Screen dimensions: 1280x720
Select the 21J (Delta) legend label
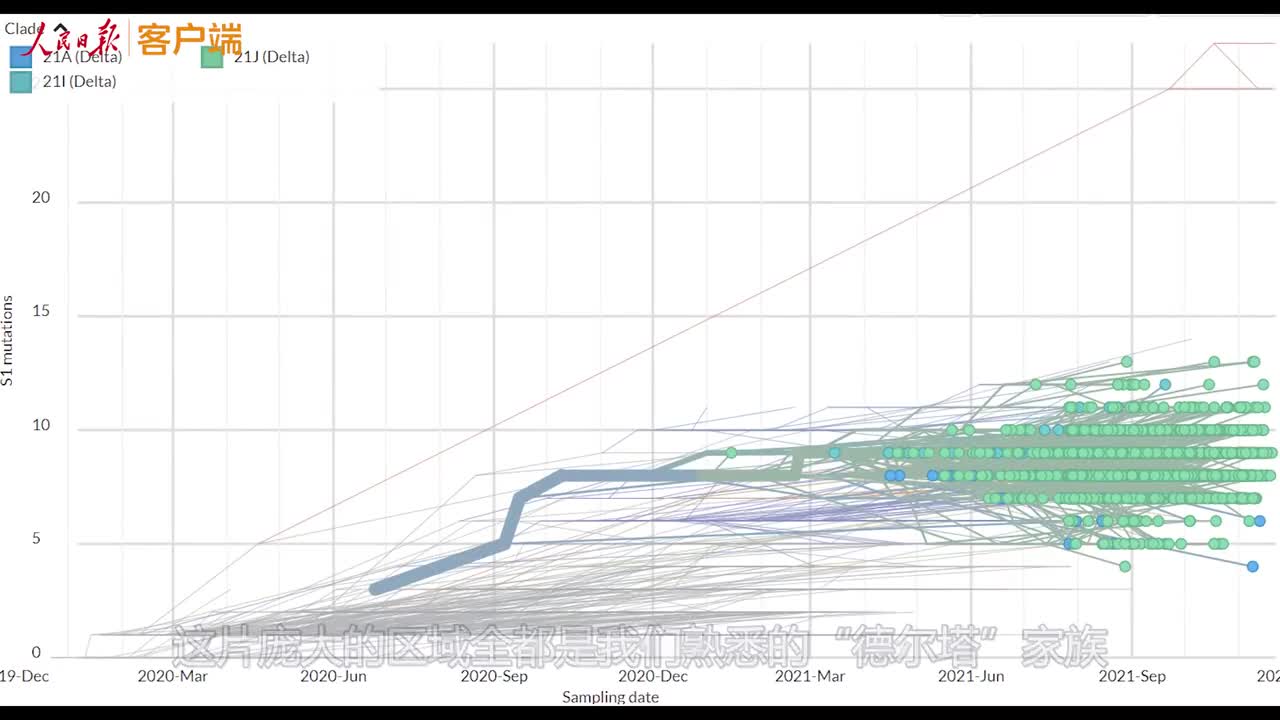(x=271, y=57)
